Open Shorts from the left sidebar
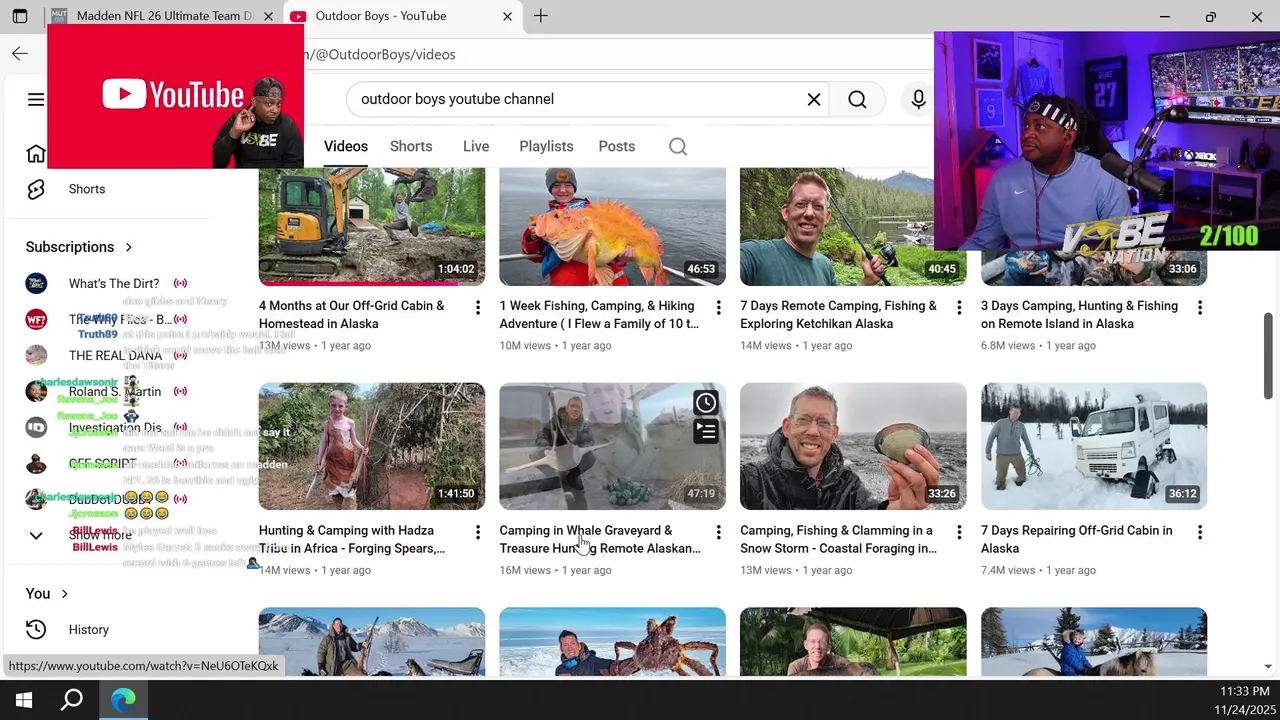Image resolution: width=1280 pixels, height=720 pixels. point(87,189)
